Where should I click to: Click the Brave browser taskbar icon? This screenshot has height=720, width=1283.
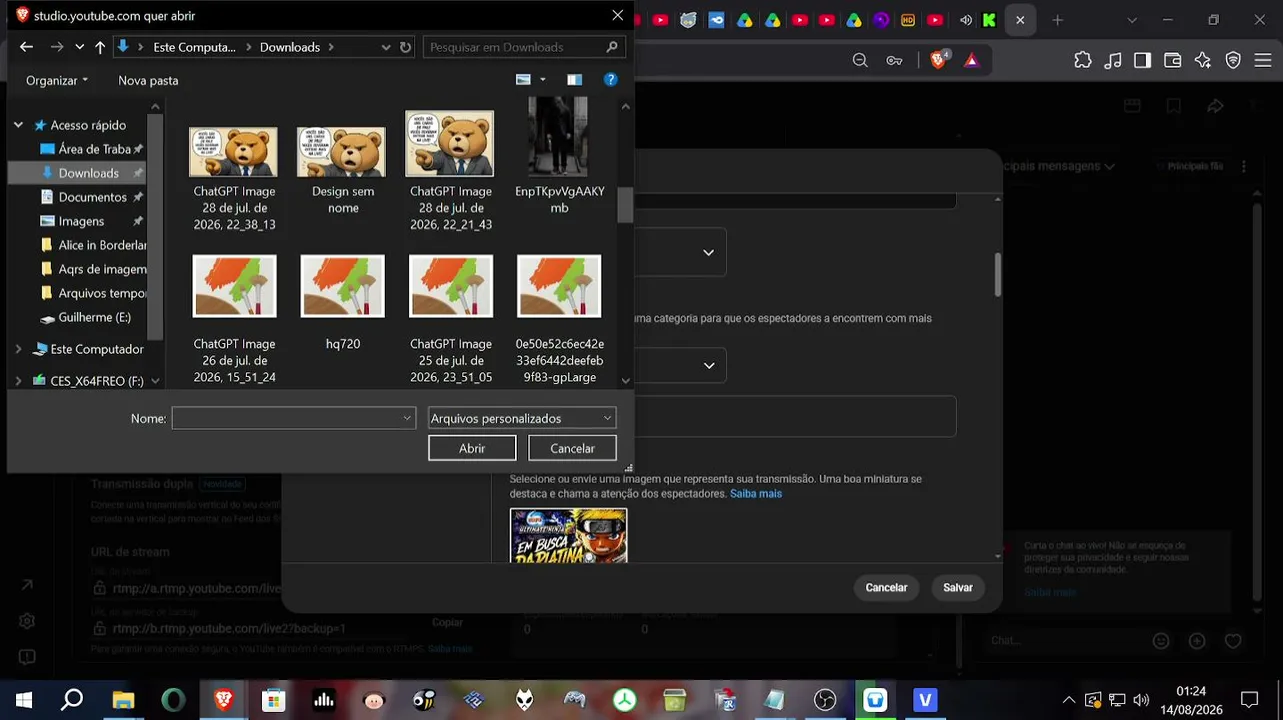coord(223,700)
